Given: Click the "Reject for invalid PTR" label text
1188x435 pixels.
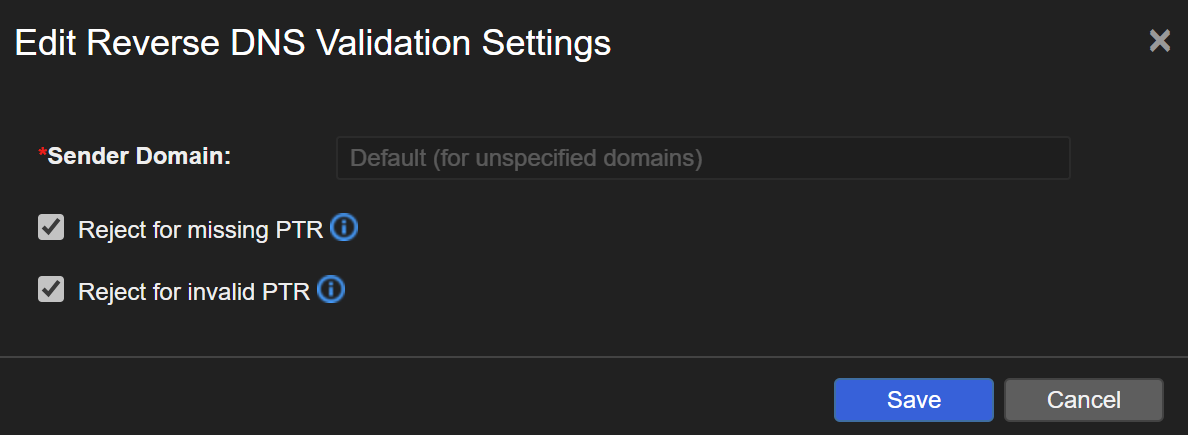Looking at the screenshot, I should [194, 292].
